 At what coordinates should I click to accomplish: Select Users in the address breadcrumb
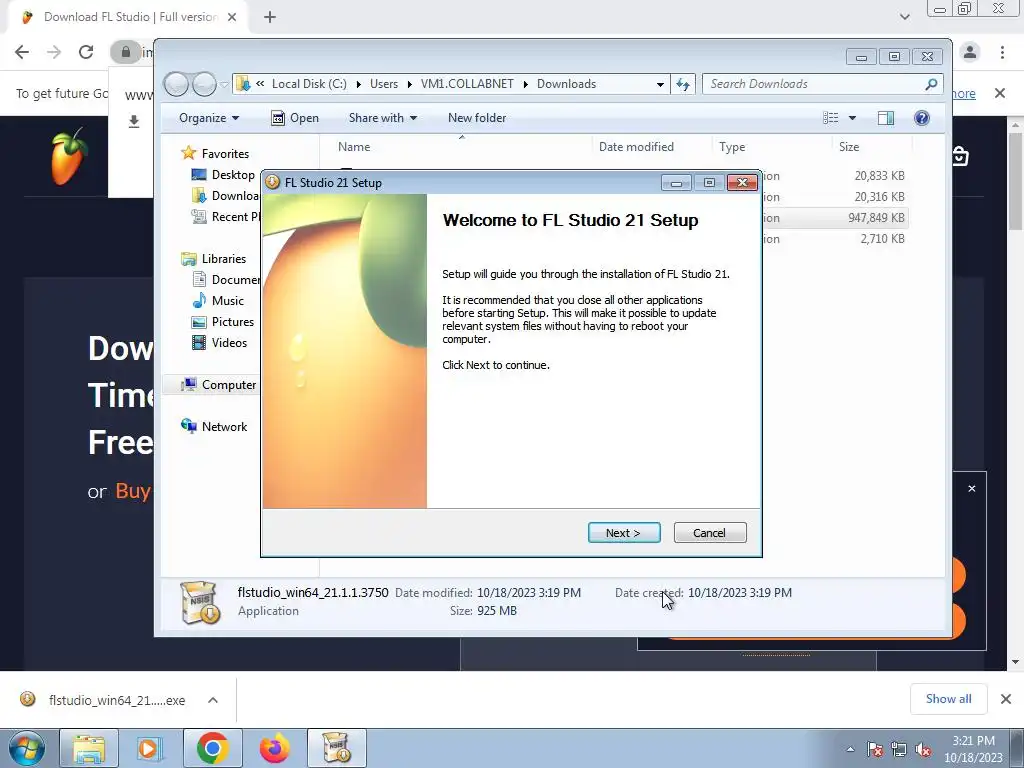pyautogui.click(x=383, y=84)
